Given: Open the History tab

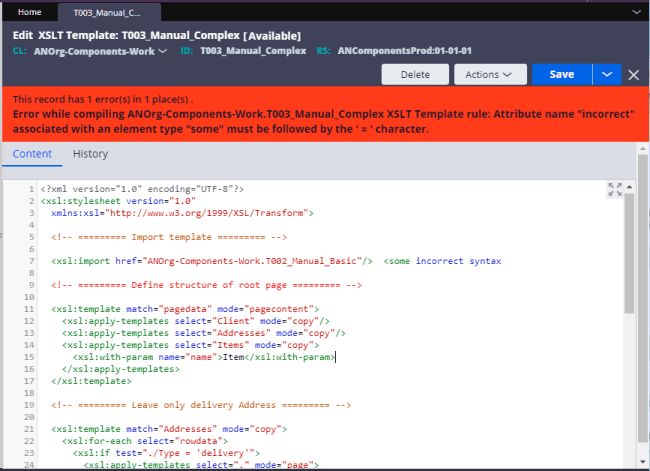Looking at the screenshot, I should pos(90,154).
